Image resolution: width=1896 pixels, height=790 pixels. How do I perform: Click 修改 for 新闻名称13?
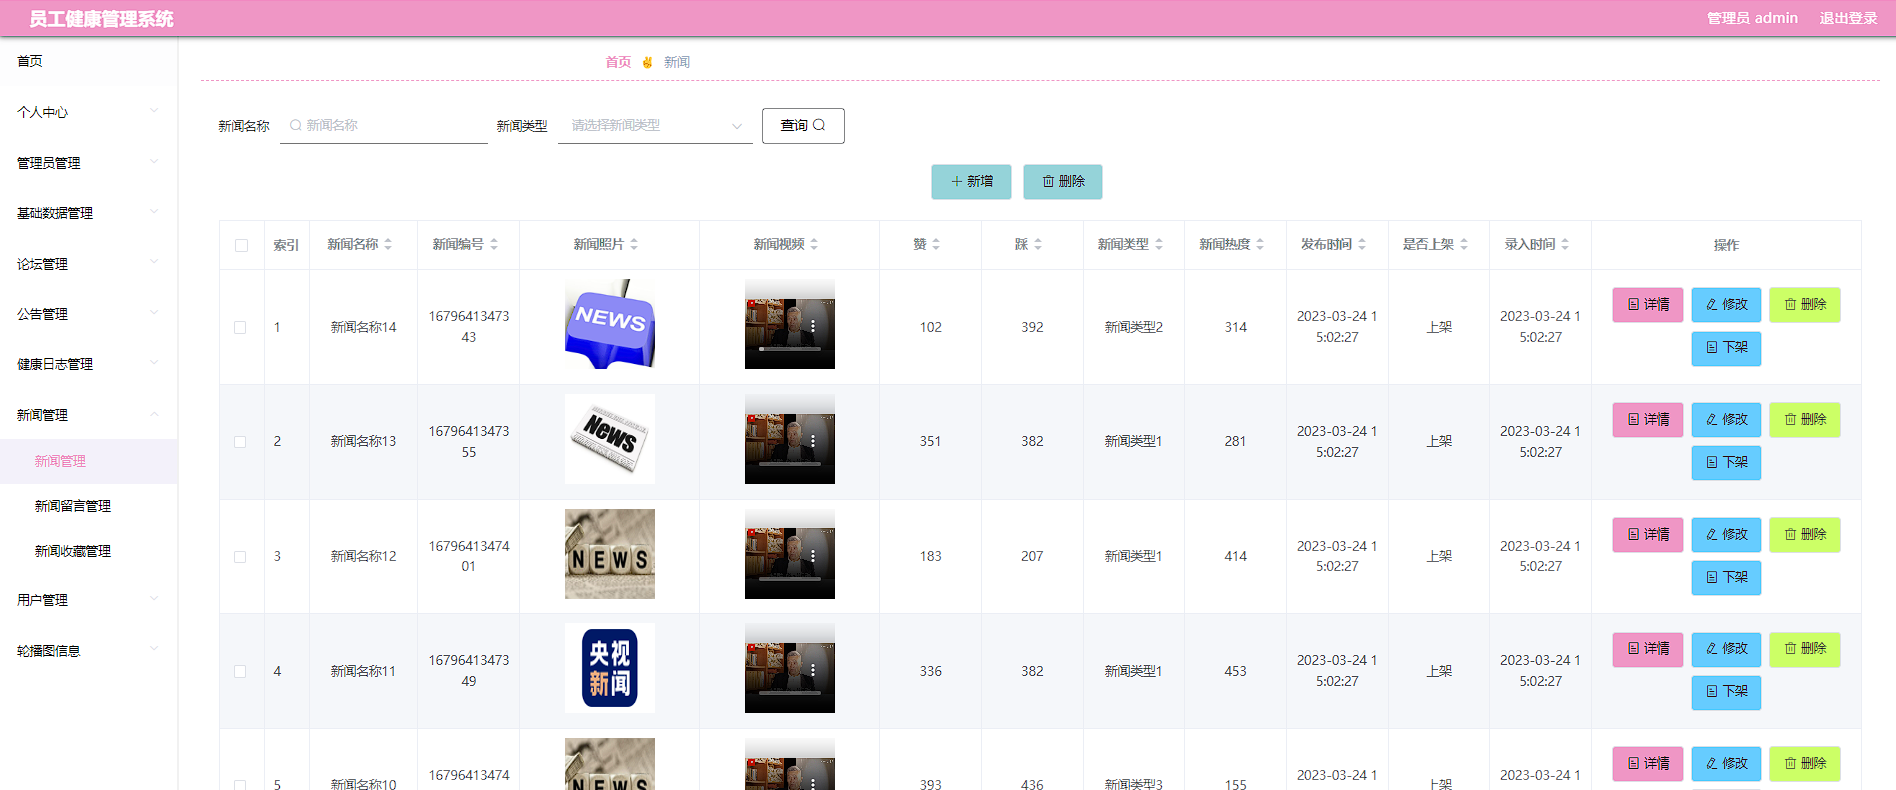pyautogui.click(x=1726, y=420)
